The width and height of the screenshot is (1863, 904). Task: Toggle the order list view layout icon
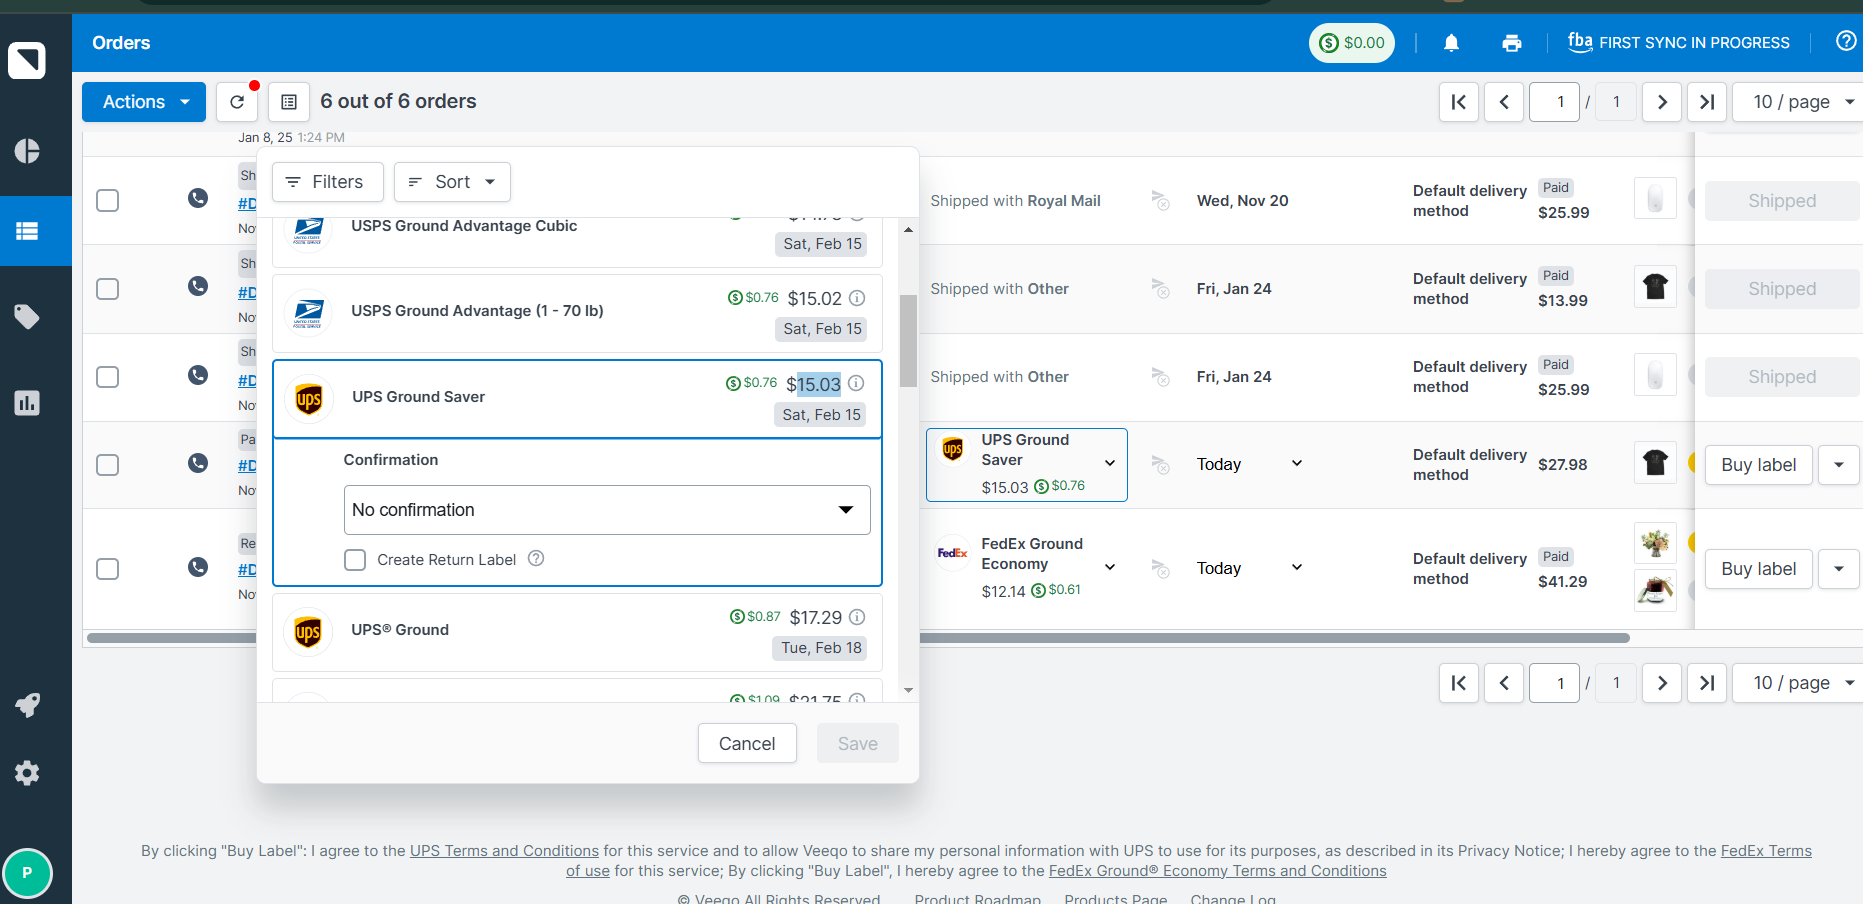[289, 102]
